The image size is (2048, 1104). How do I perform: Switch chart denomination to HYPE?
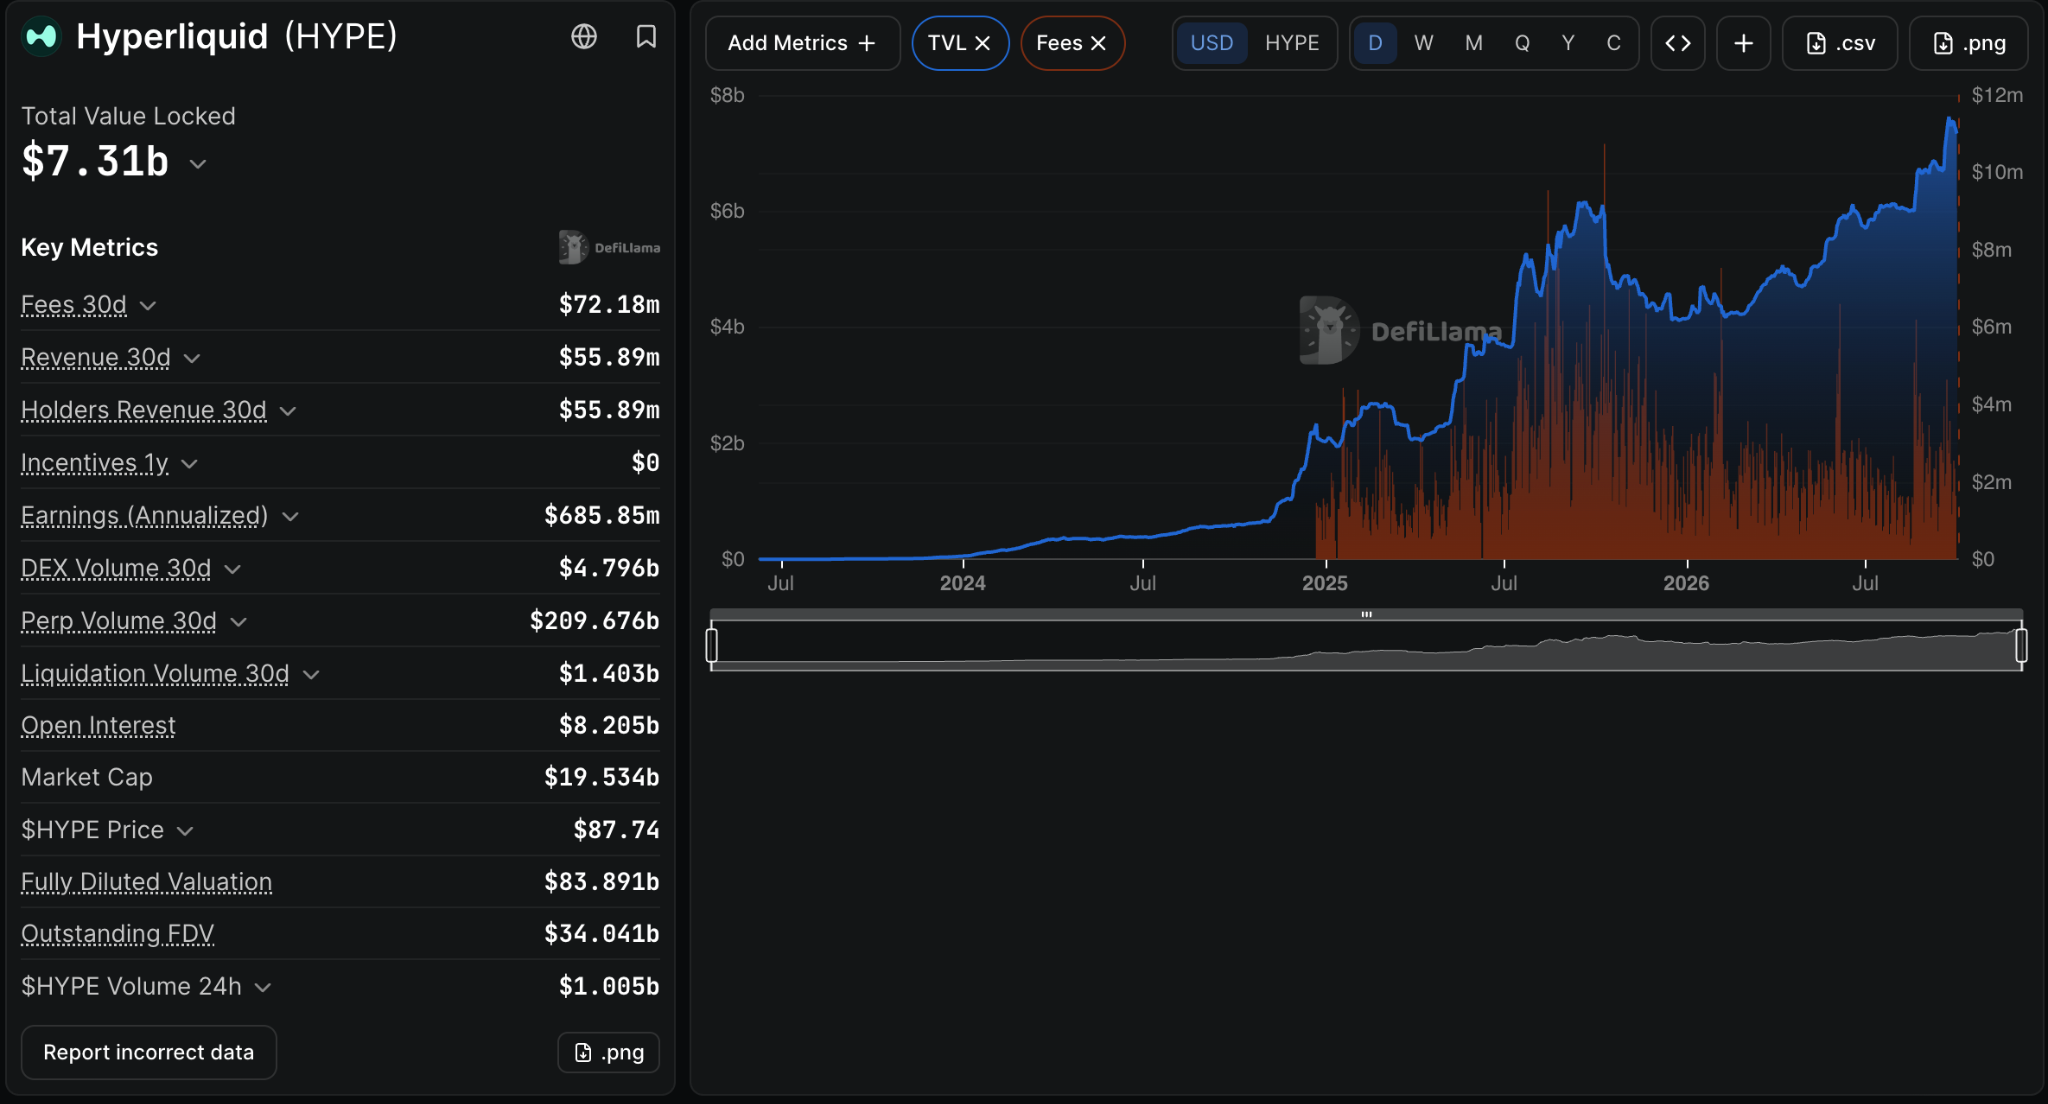pos(1292,43)
